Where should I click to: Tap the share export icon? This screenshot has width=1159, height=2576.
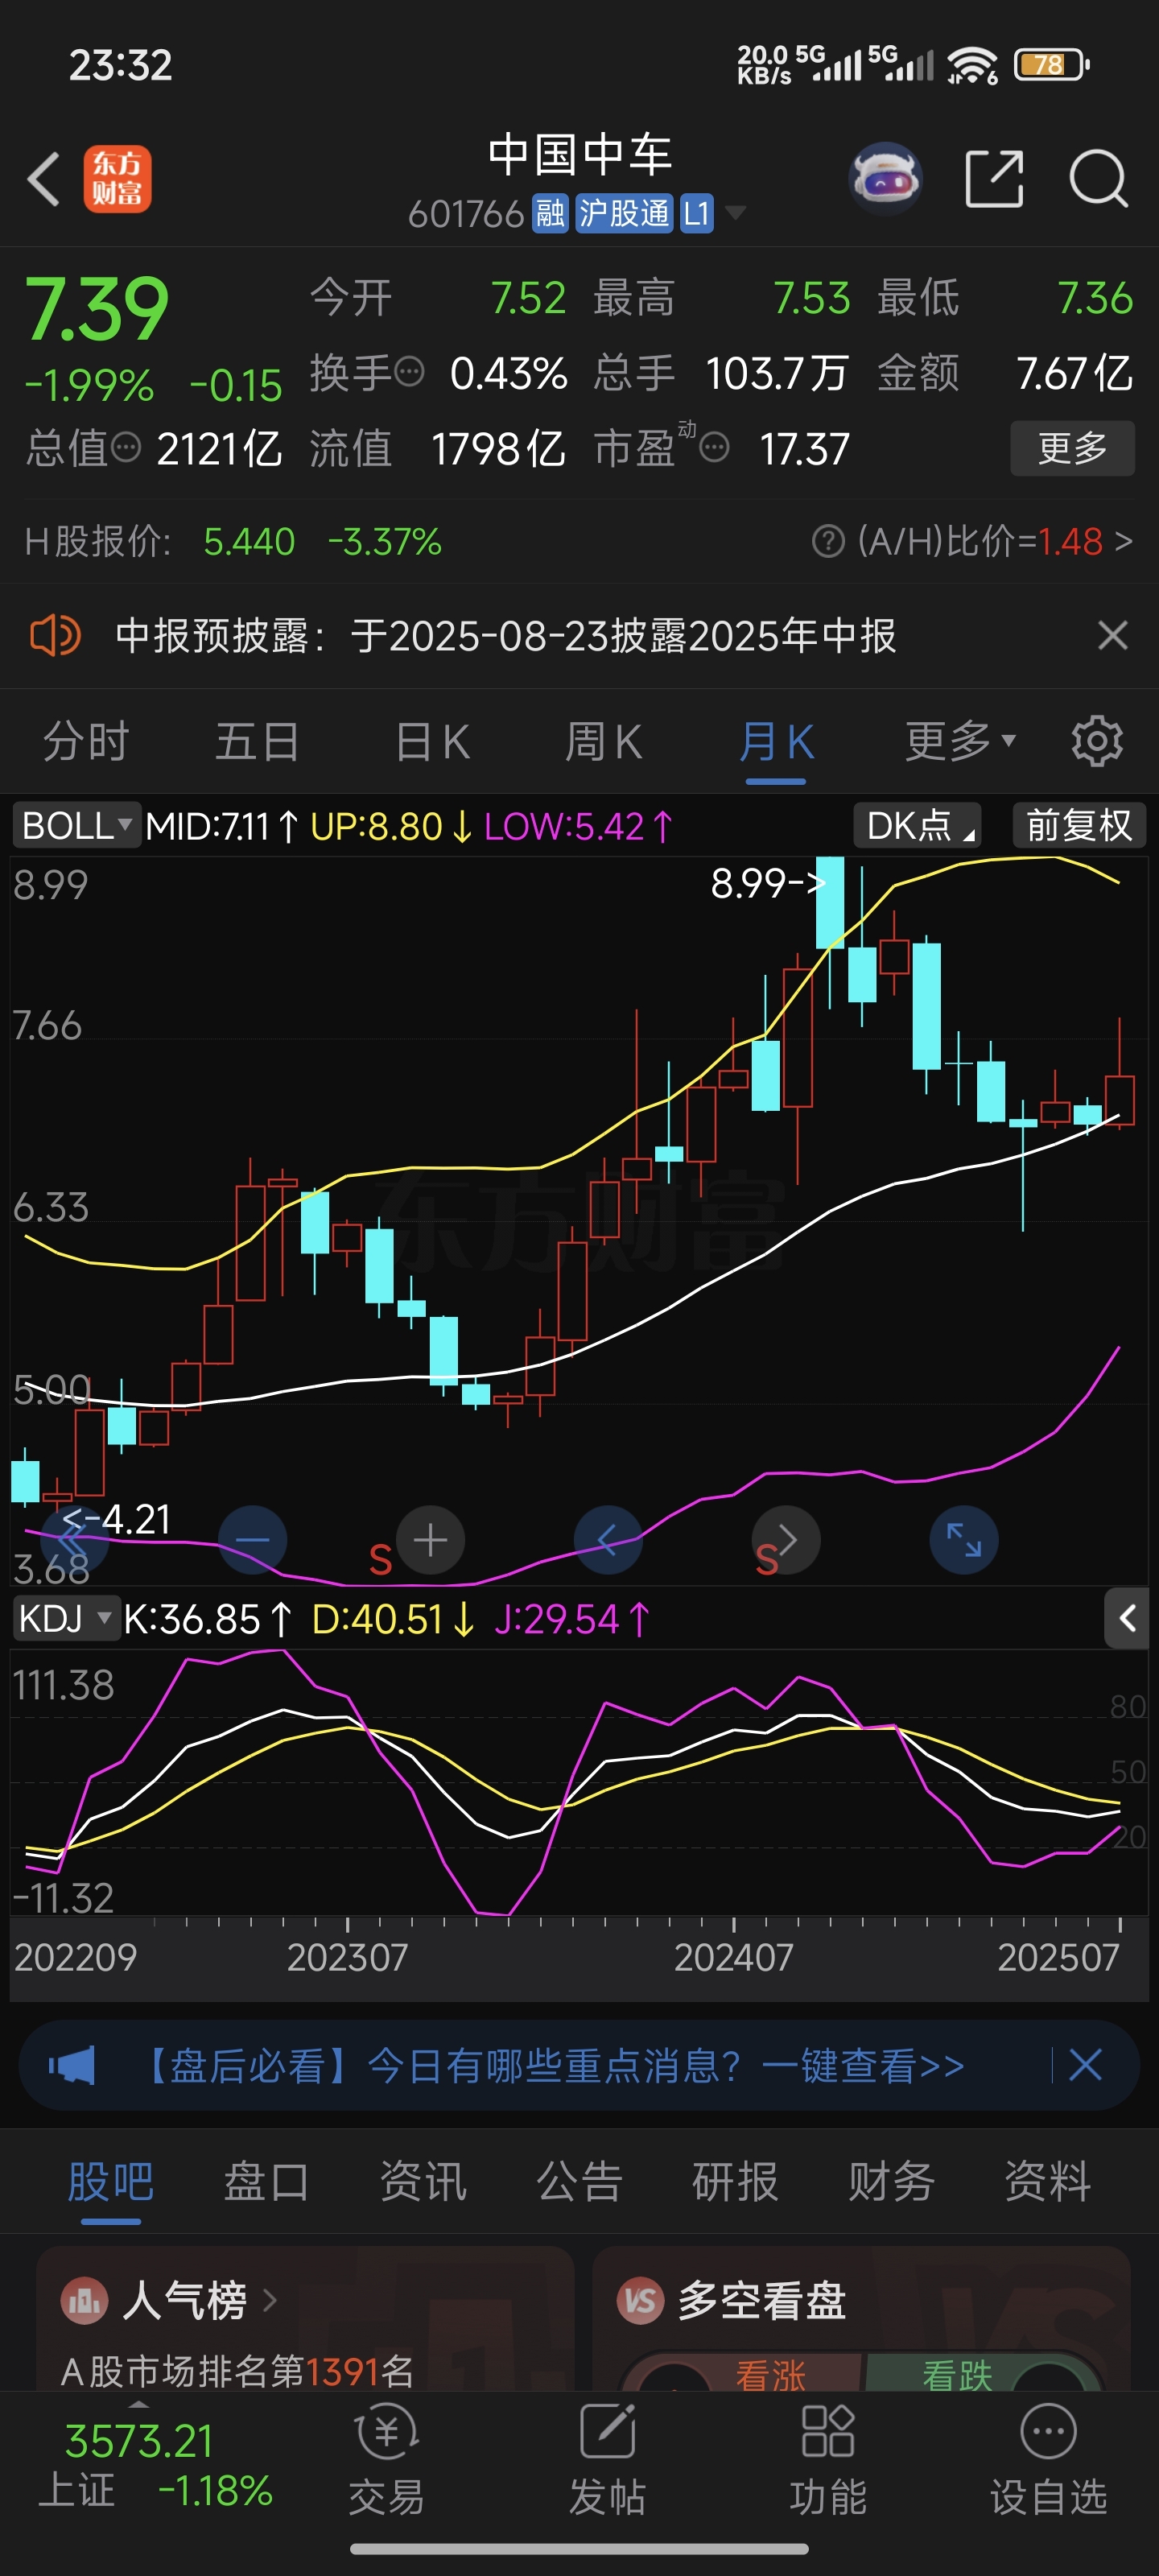(x=994, y=179)
